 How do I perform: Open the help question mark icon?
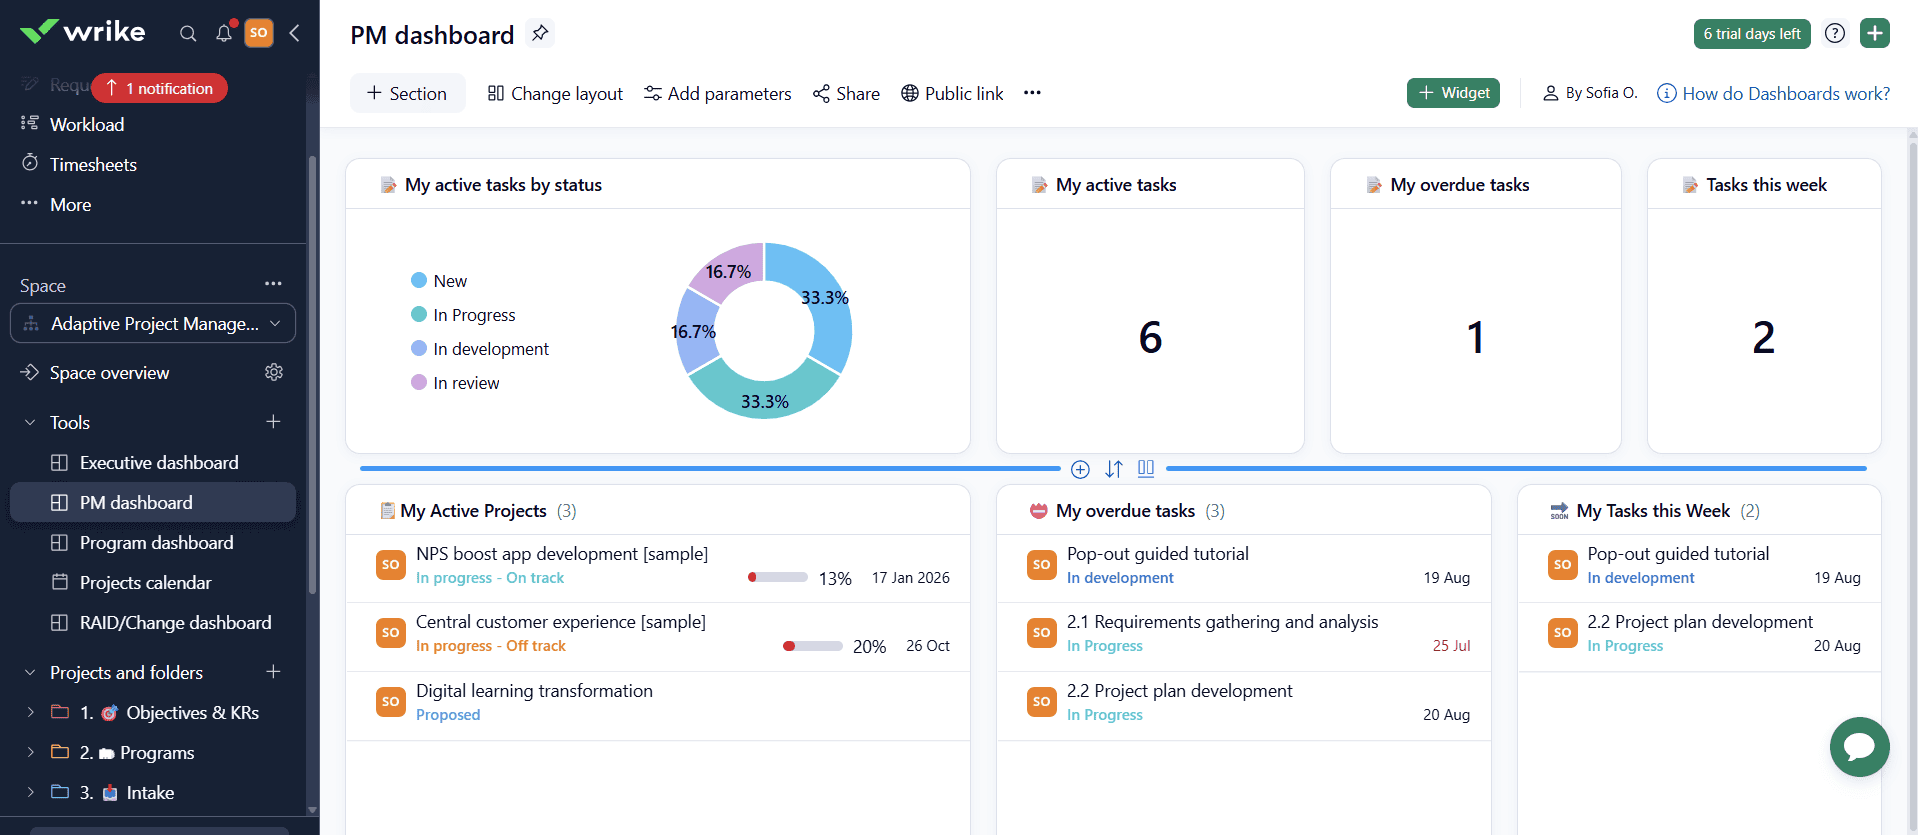click(1835, 33)
